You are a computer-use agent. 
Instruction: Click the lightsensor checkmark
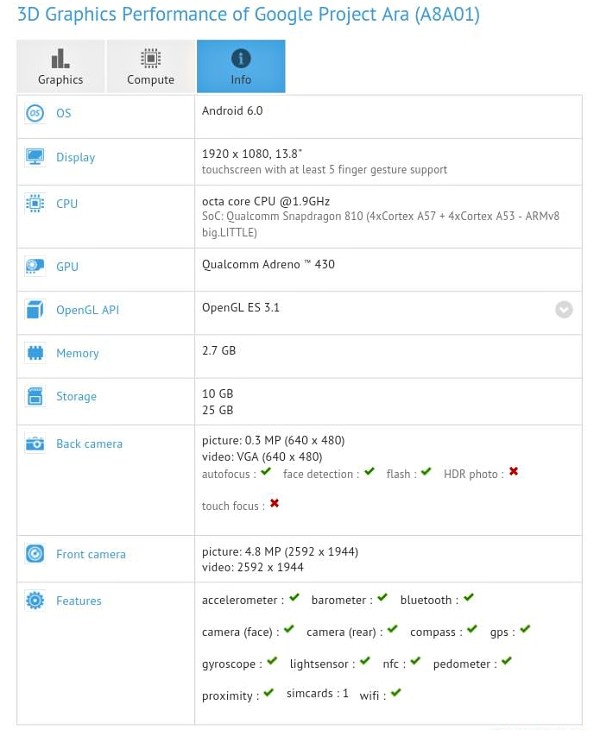(365, 661)
